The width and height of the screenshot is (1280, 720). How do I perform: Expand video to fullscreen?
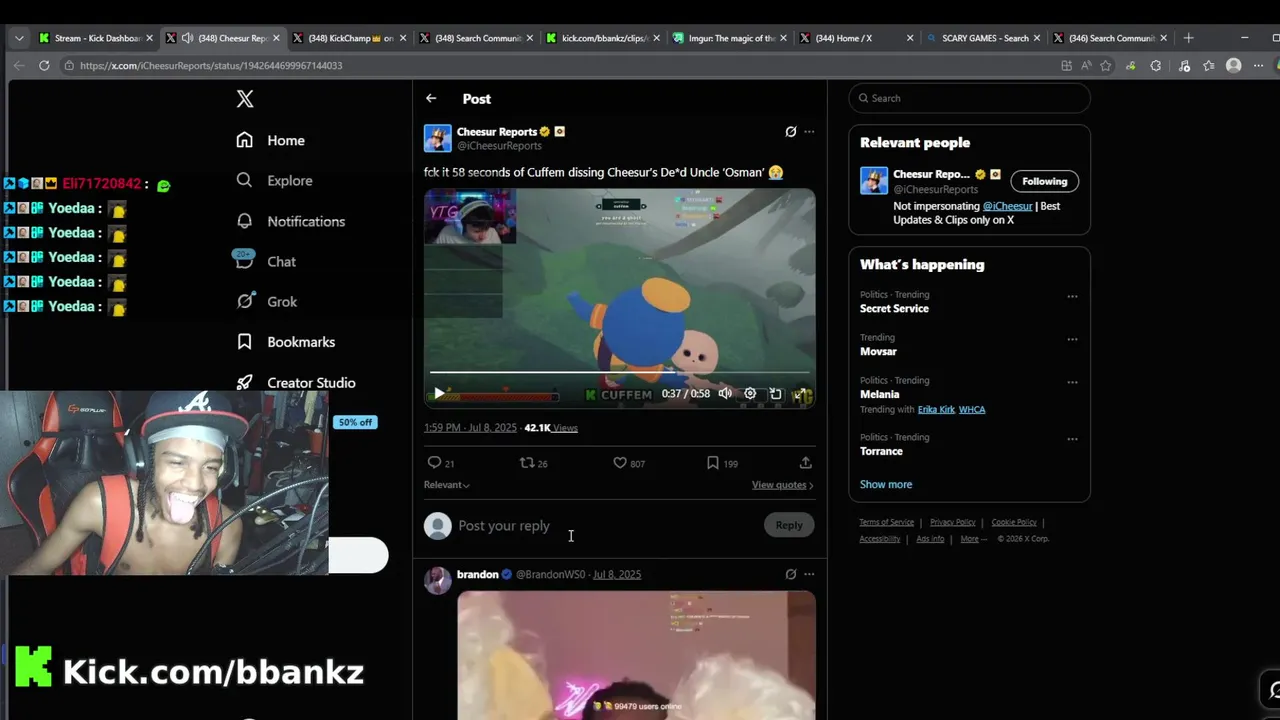pyautogui.click(x=800, y=394)
